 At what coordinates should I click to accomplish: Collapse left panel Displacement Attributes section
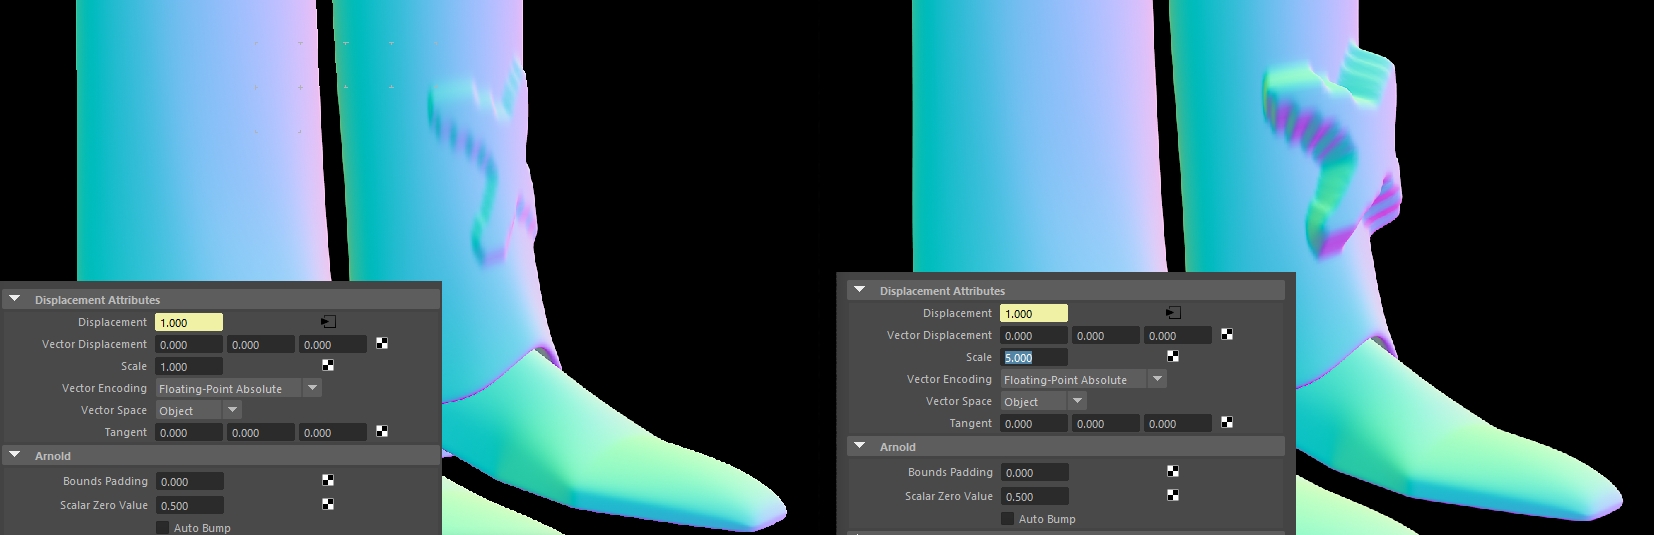click(15, 299)
